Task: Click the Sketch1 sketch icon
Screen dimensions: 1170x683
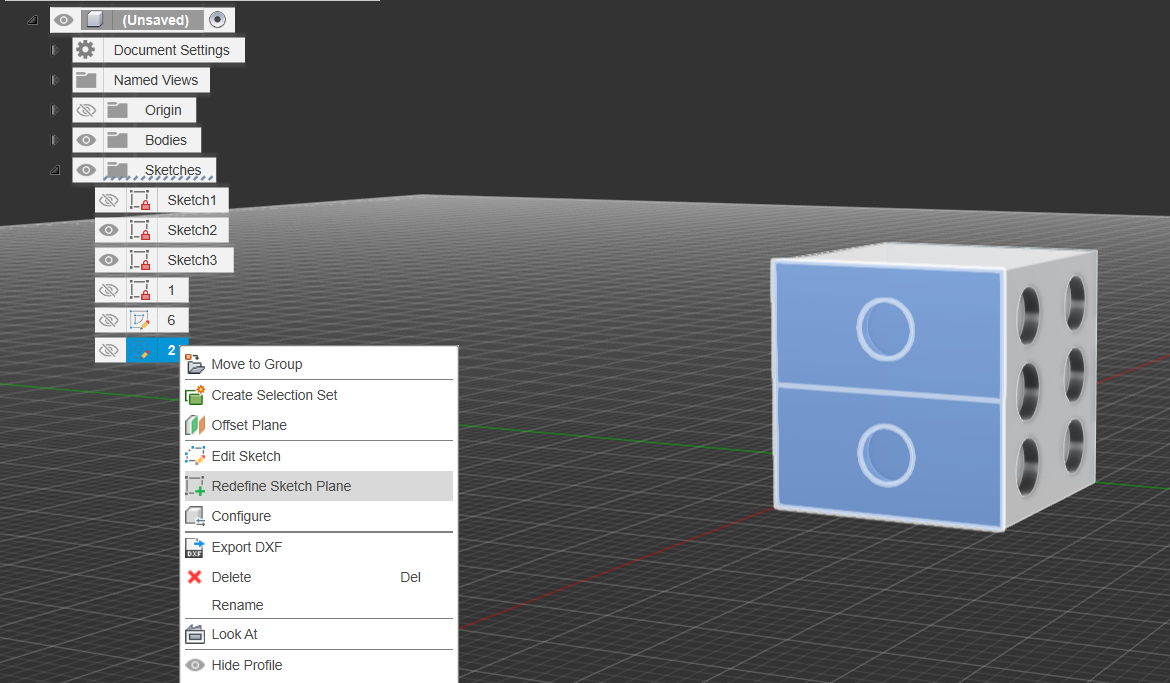Action: click(141, 200)
